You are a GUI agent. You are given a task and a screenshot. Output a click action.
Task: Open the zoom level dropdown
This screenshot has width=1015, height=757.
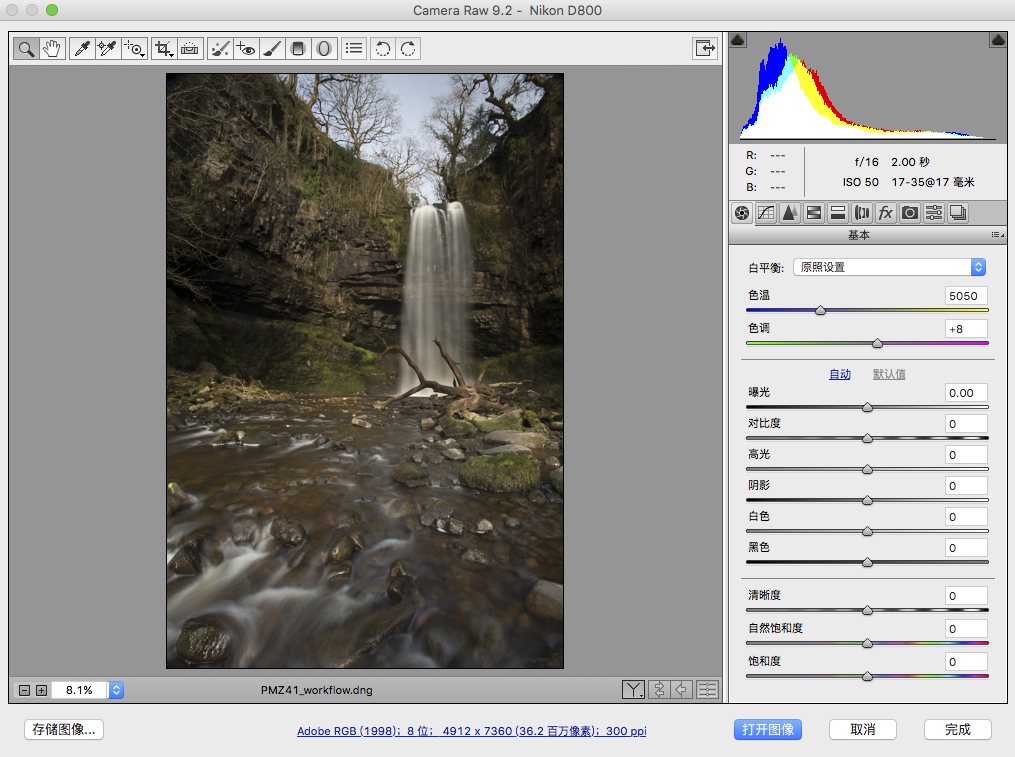click(116, 690)
